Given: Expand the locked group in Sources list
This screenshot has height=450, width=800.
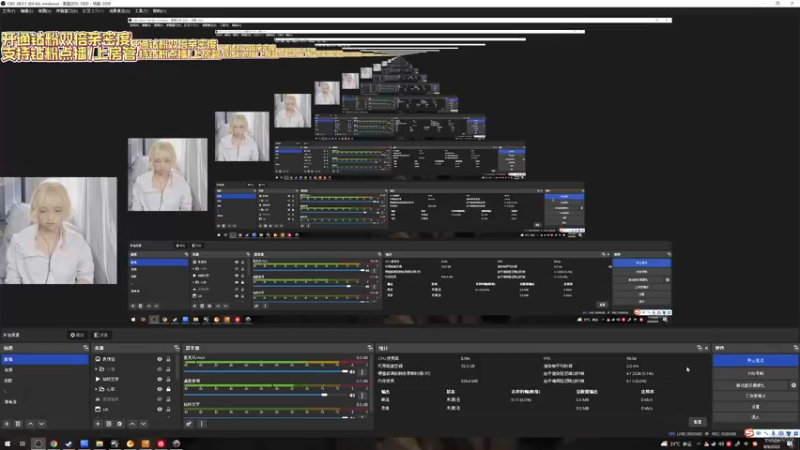Looking at the screenshot, I should coord(96,389).
